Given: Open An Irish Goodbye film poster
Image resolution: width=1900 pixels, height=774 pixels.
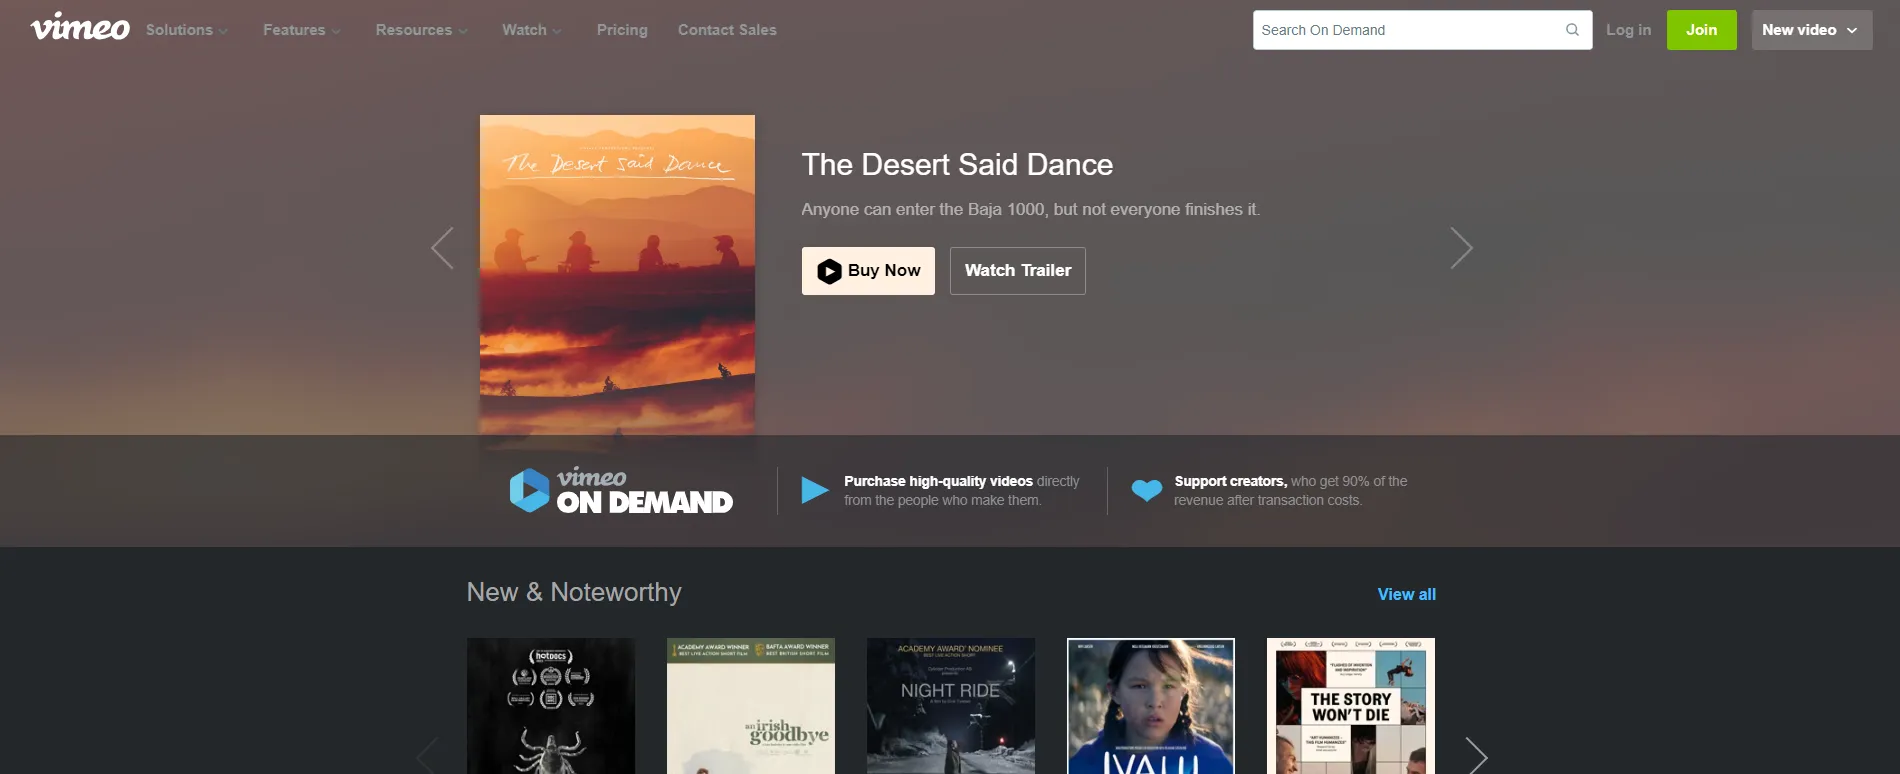Looking at the screenshot, I should click(x=751, y=706).
